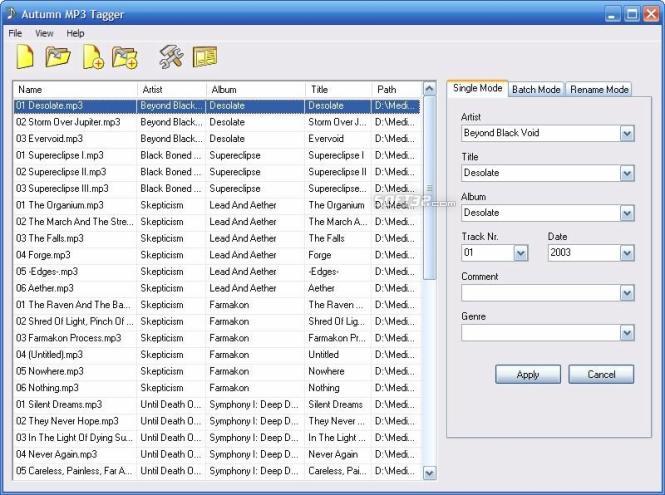Expand the Track Nr. dropdown
The image size is (665, 495).
pyautogui.click(x=521, y=253)
